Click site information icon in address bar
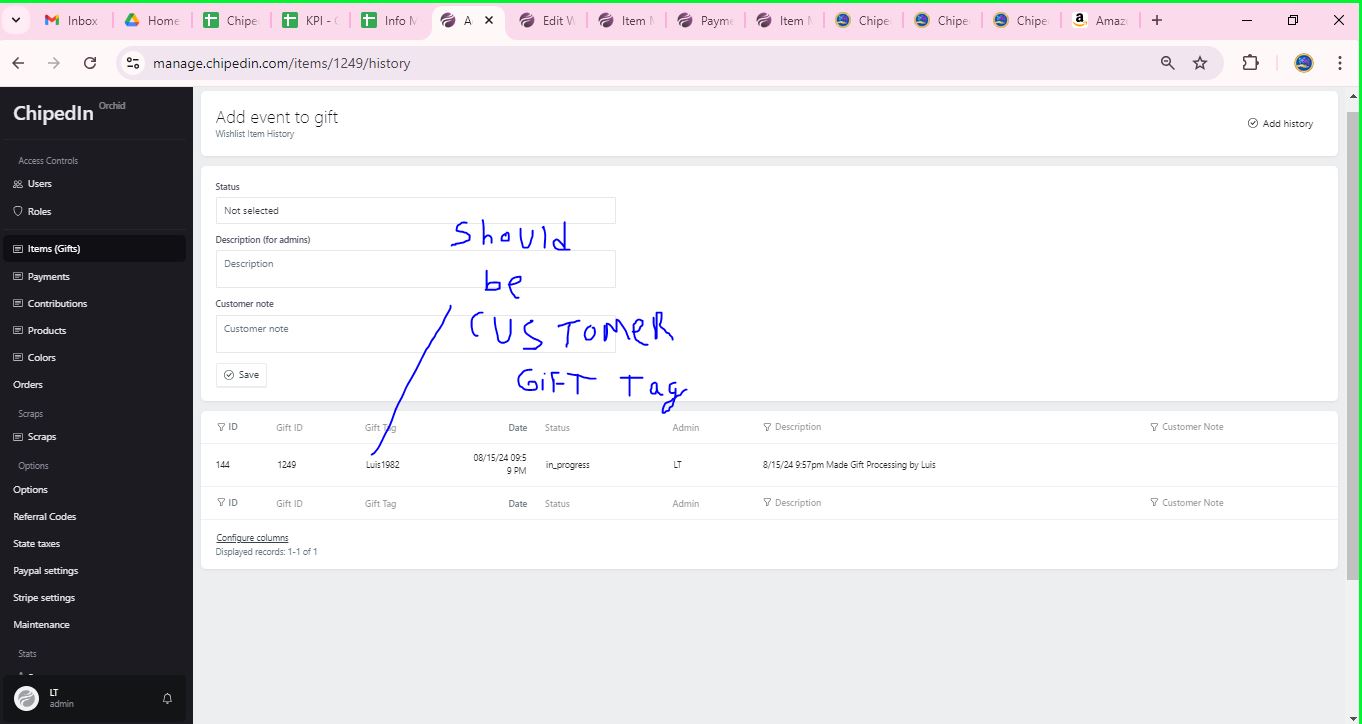 click(133, 63)
